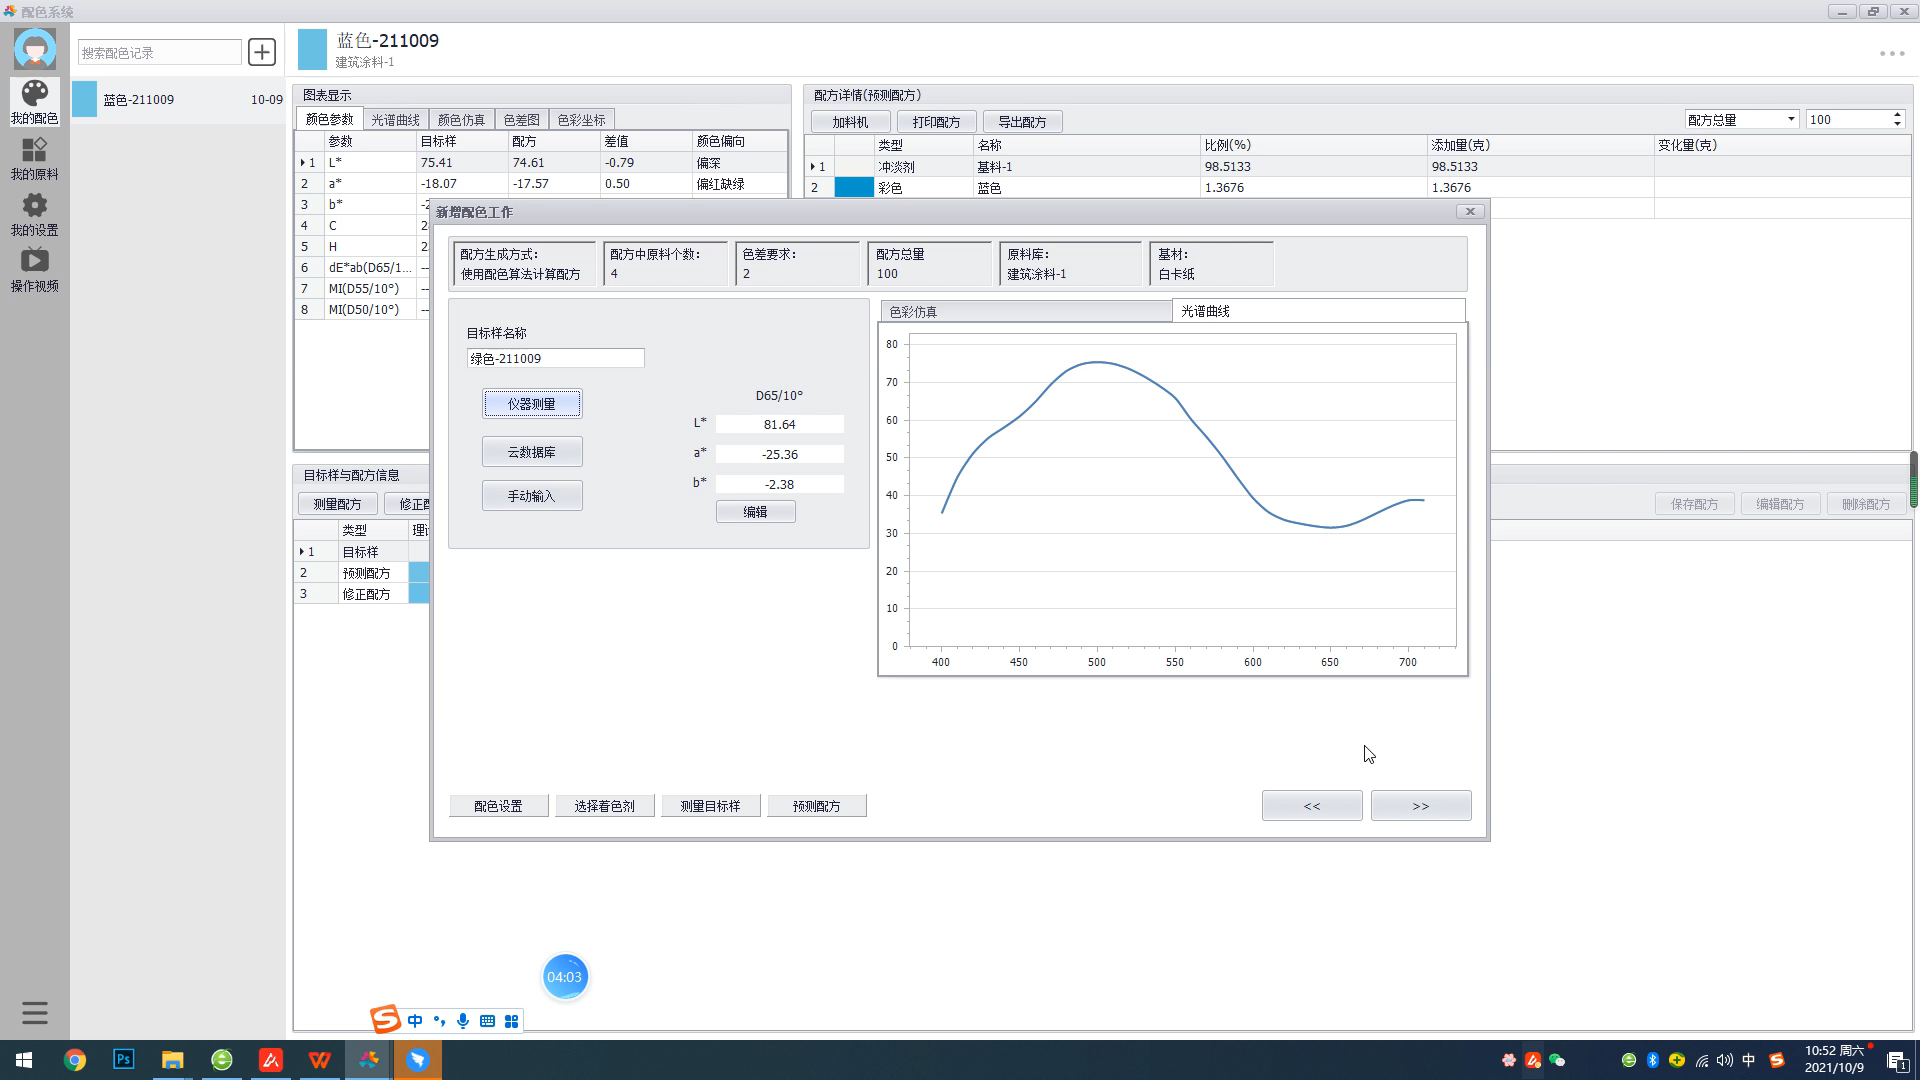Image resolution: width=1920 pixels, height=1080 pixels.
Task: Click the 目标样名称 input field
Action: [555, 359]
